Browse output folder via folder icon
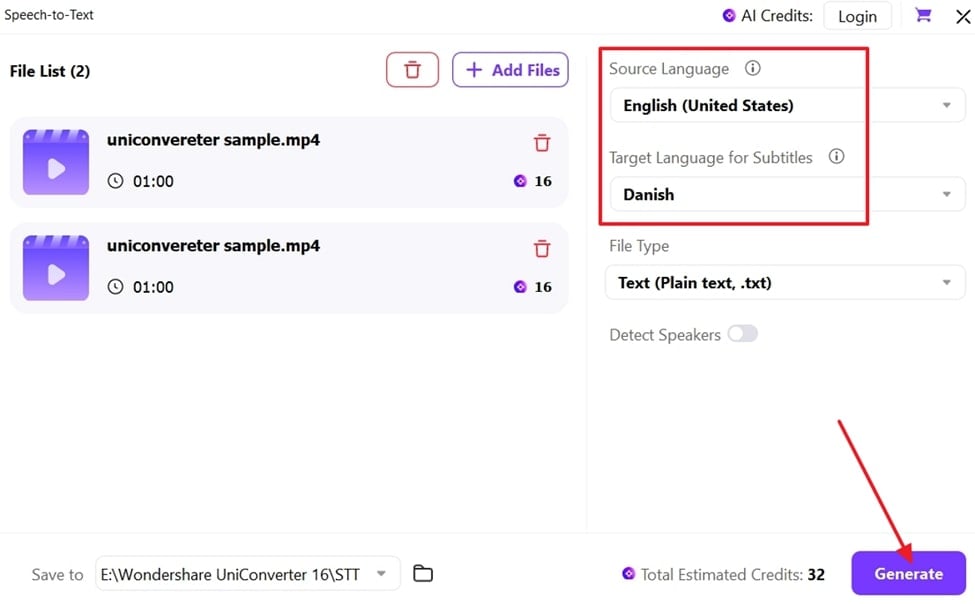The image size is (975, 604). pos(423,574)
